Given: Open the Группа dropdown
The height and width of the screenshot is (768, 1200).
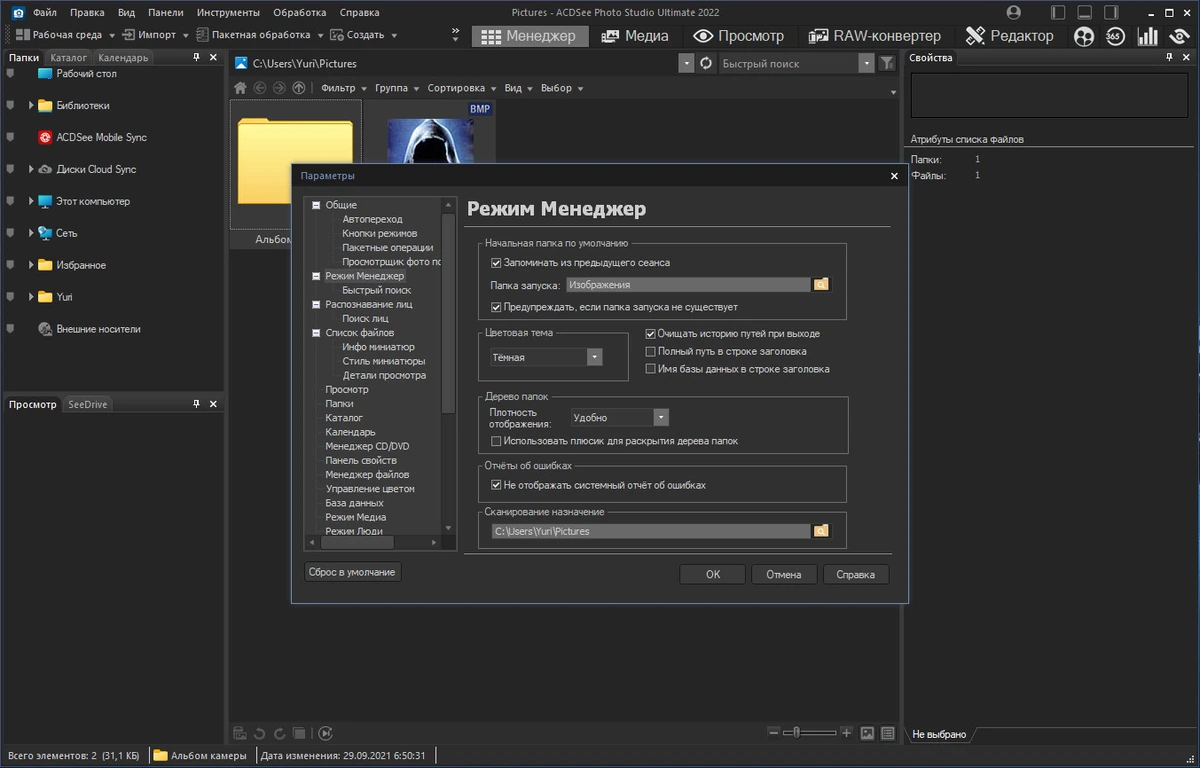Looking at the screenshot, I should tap(396, 88).
